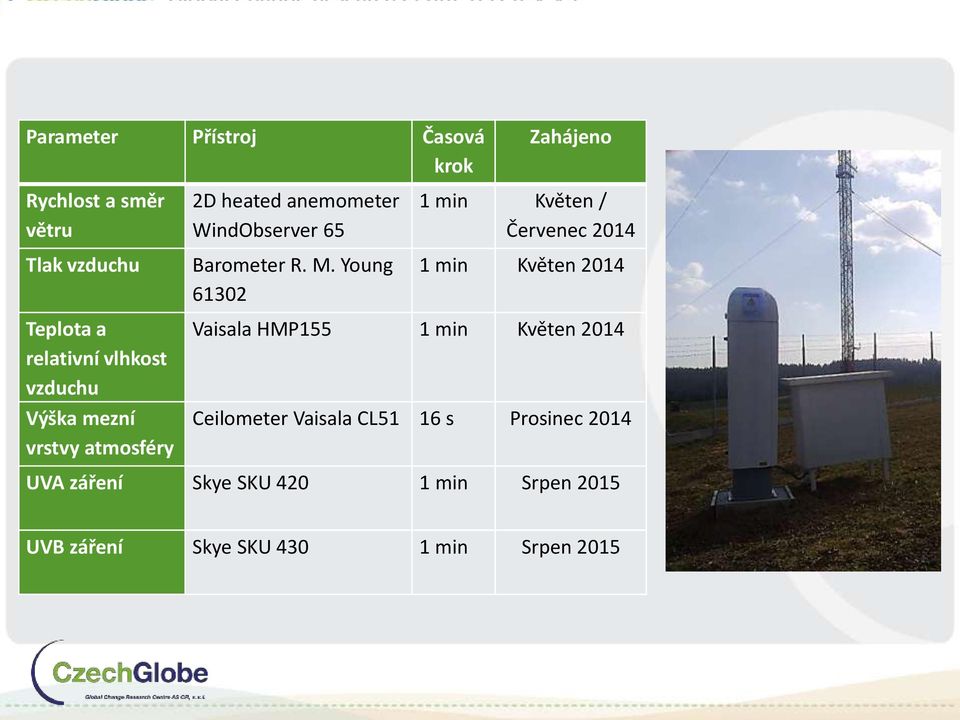Viewport: 960px width, 720px height.
Task: Click 'Barometer R. M. Young 61302' cell
Action: [298, 280]
